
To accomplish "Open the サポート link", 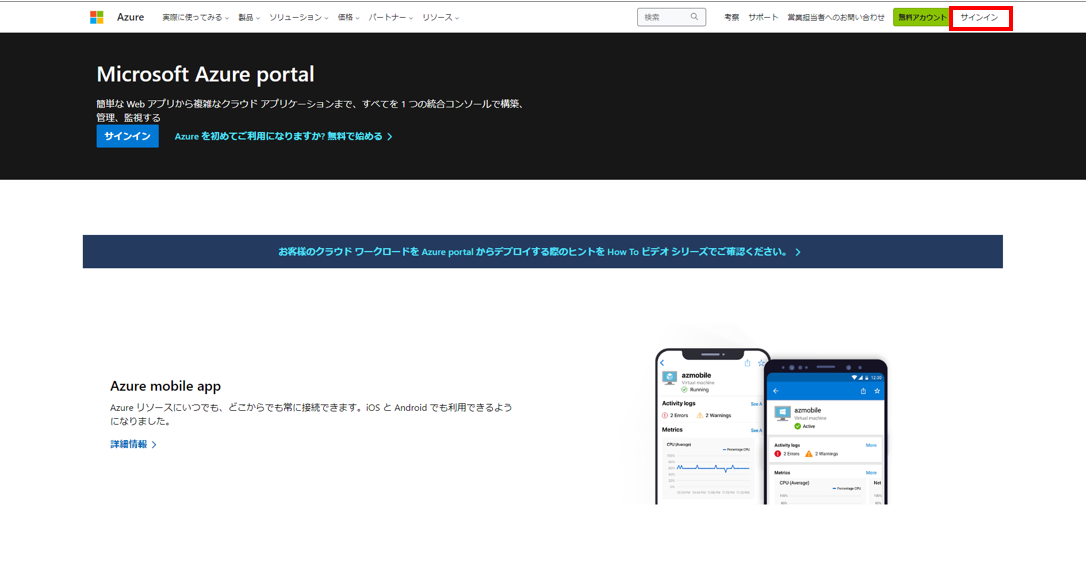I will click(x=763, y=17).
